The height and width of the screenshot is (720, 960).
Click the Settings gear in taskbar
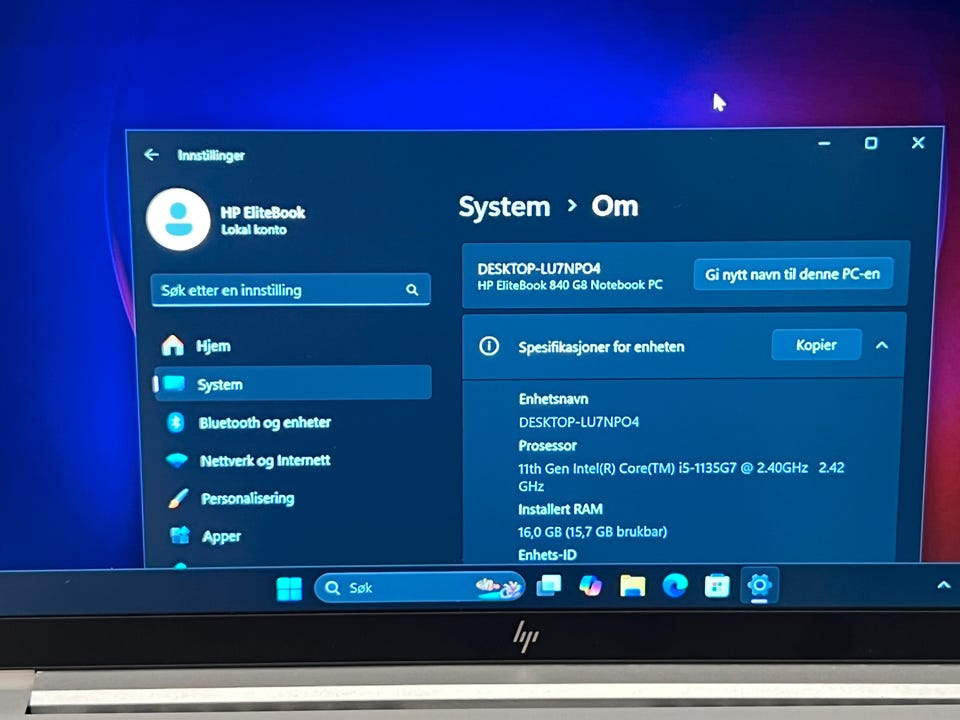pyautogui.click(x=759, y=585)
